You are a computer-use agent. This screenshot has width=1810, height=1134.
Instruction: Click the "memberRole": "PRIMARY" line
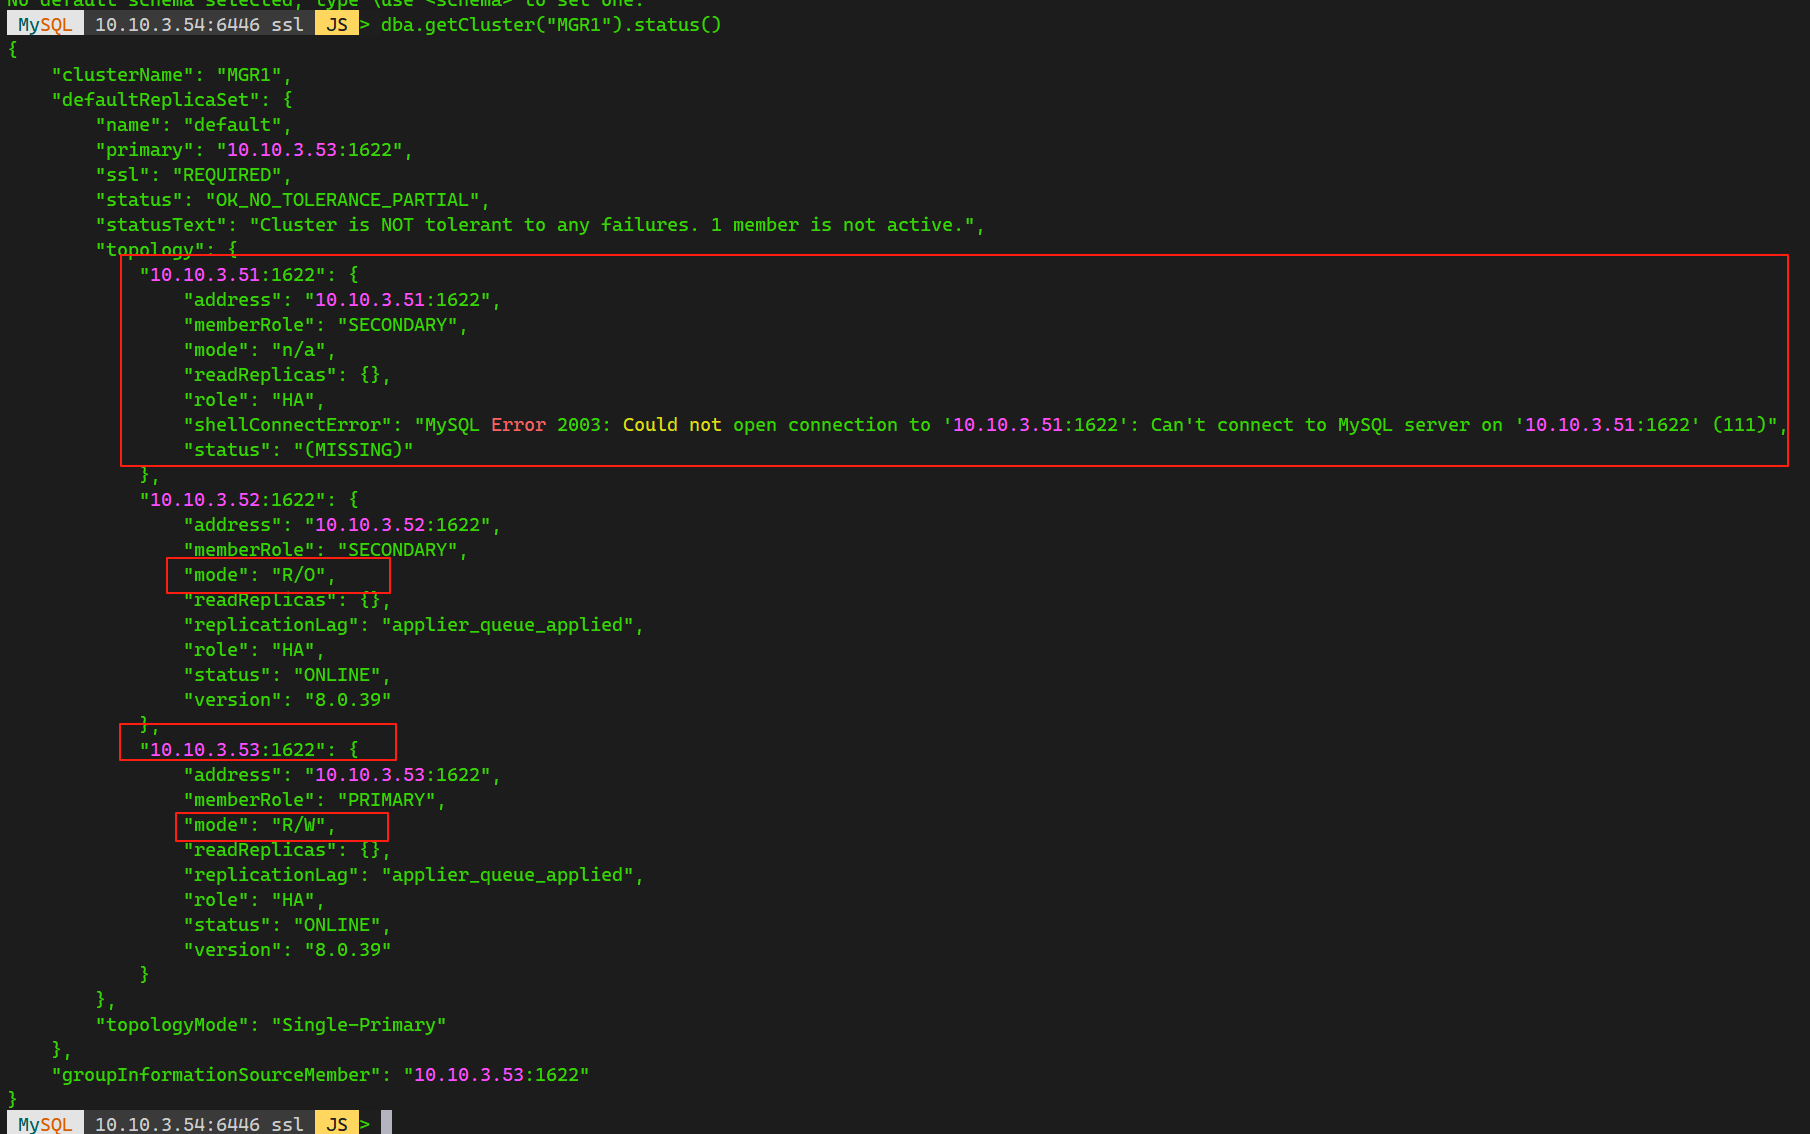[315, 800]
